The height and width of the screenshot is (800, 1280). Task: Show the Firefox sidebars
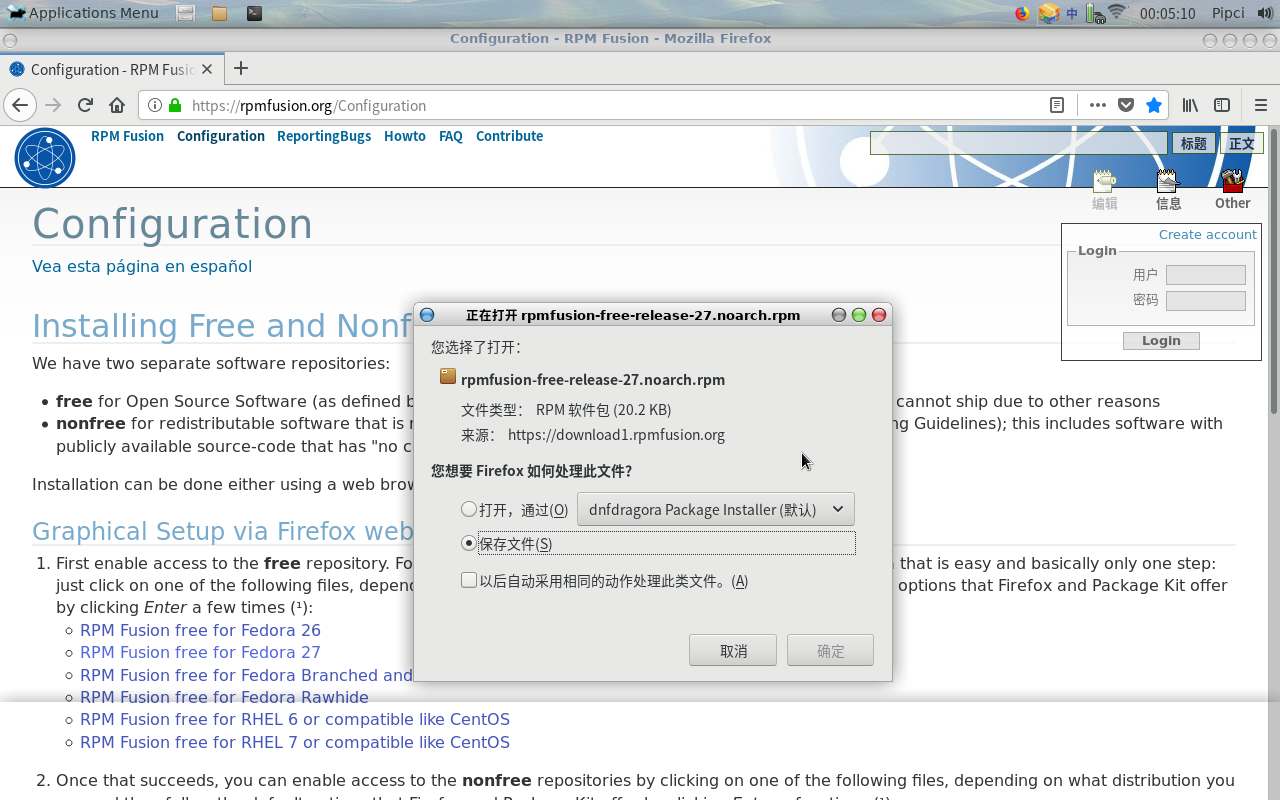coord(1222,105)
